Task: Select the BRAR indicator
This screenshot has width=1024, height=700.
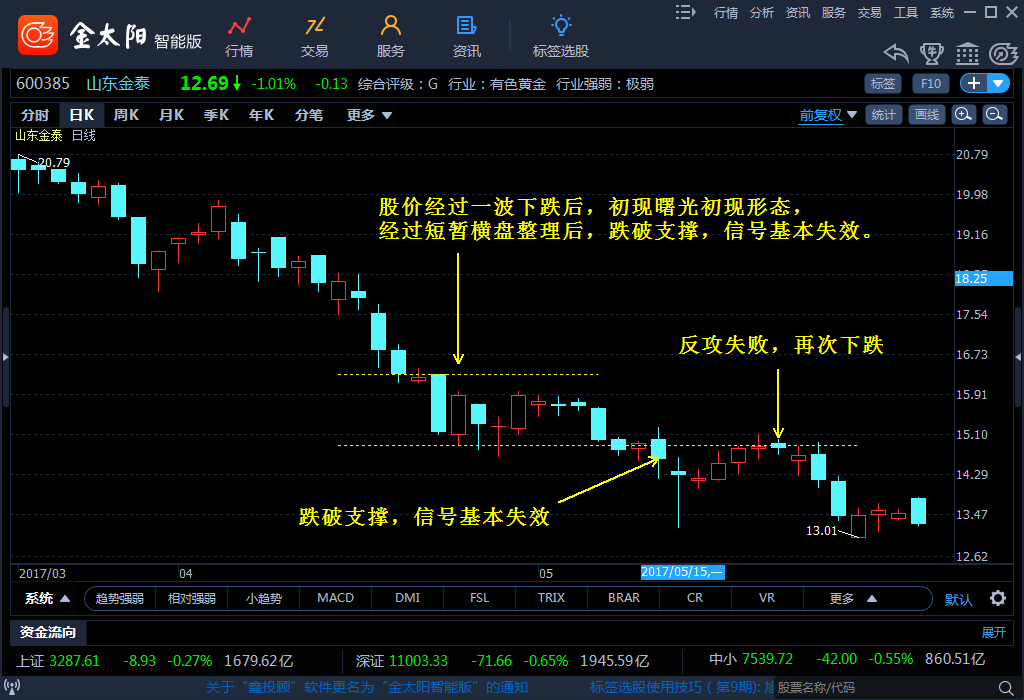Action: 624,599
